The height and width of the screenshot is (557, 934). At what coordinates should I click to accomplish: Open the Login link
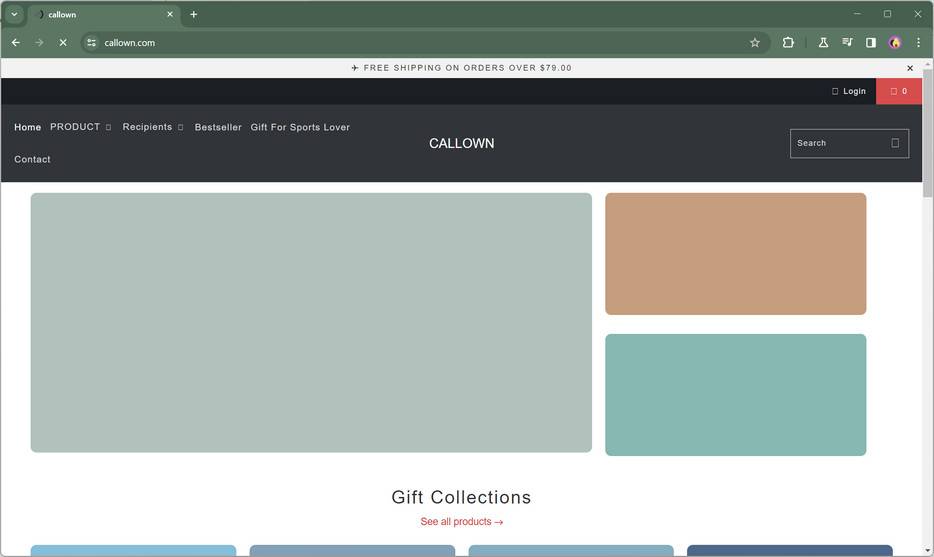[849, 91]
